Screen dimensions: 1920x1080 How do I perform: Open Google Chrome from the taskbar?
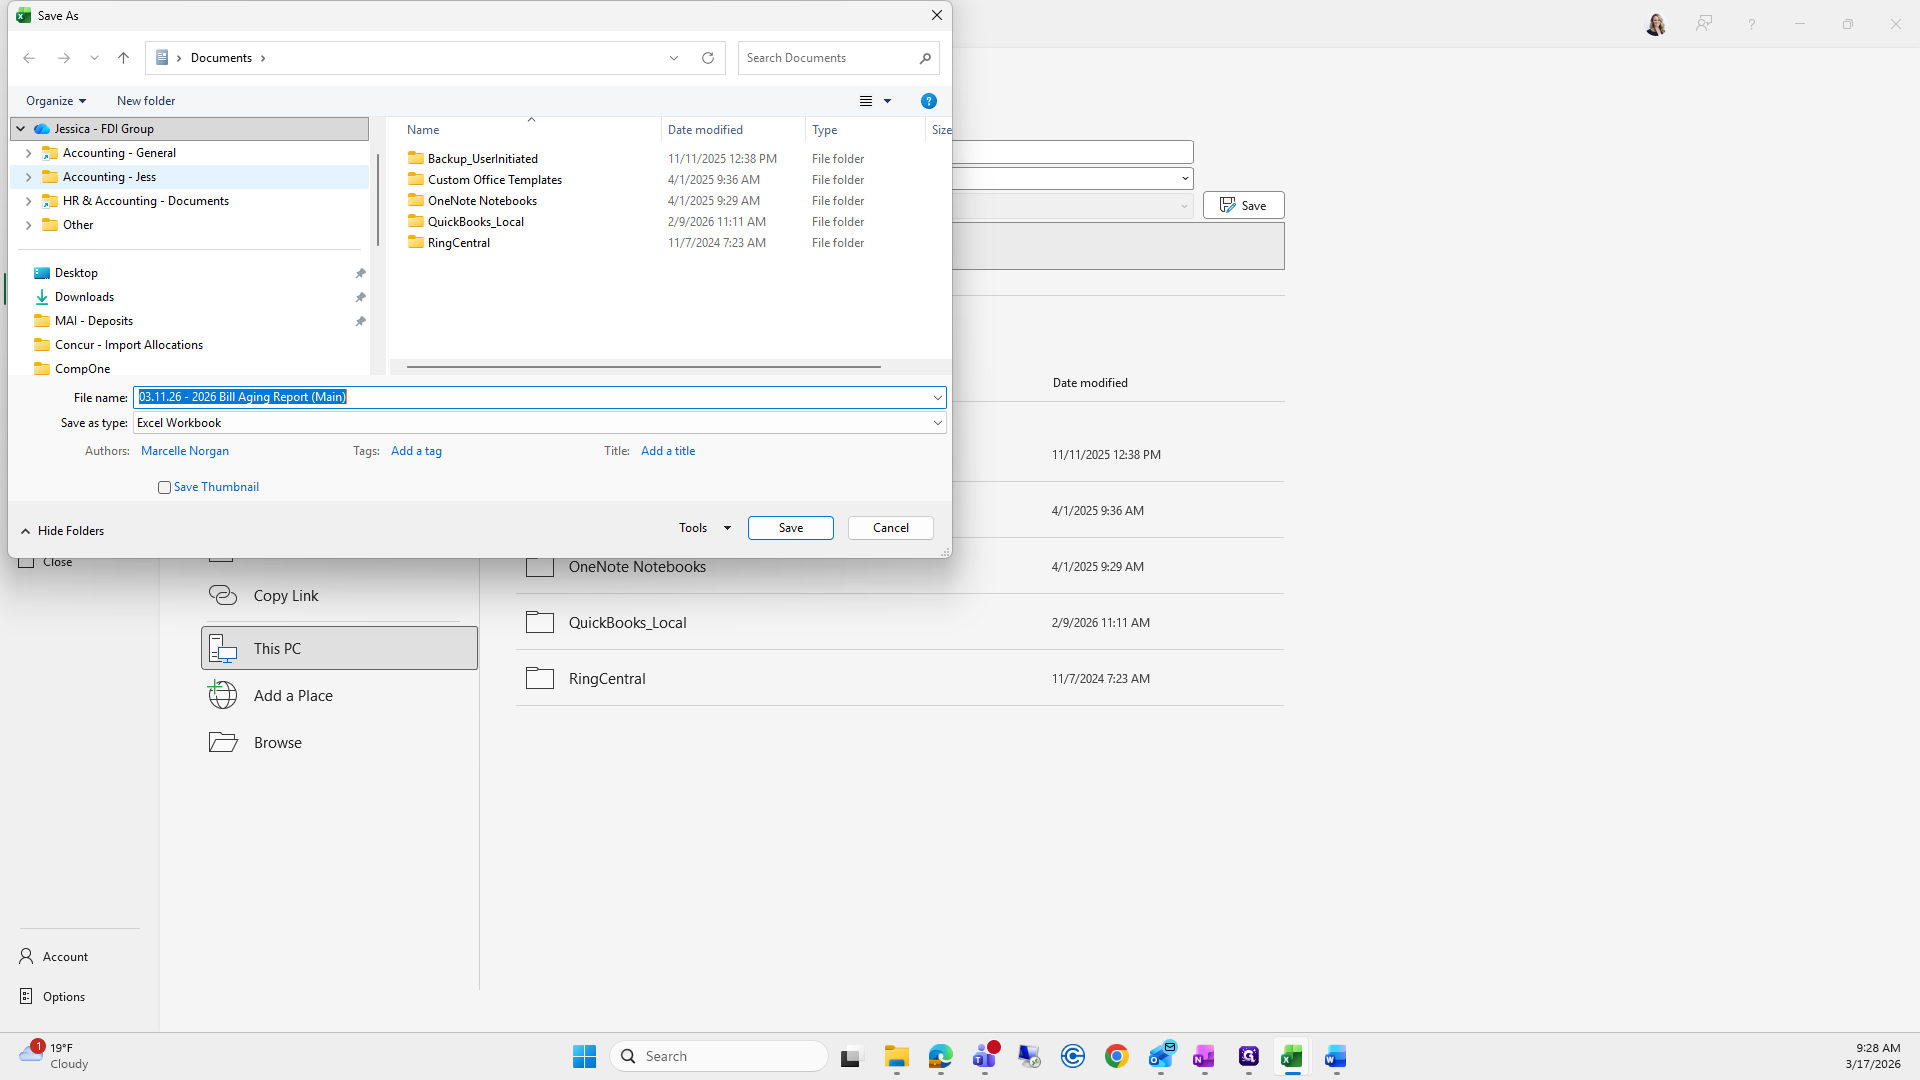pyautogui.click(x=1116, y=1056)
